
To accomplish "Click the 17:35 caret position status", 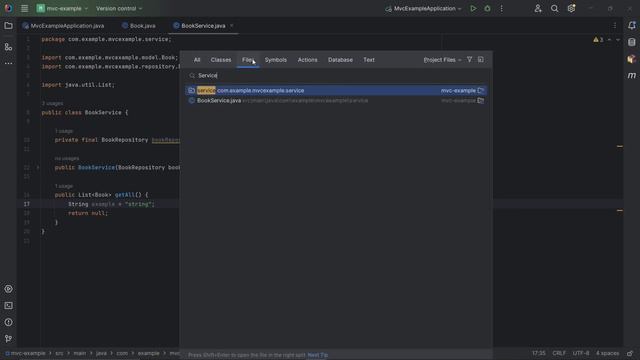I will click(x=539, y=353).
